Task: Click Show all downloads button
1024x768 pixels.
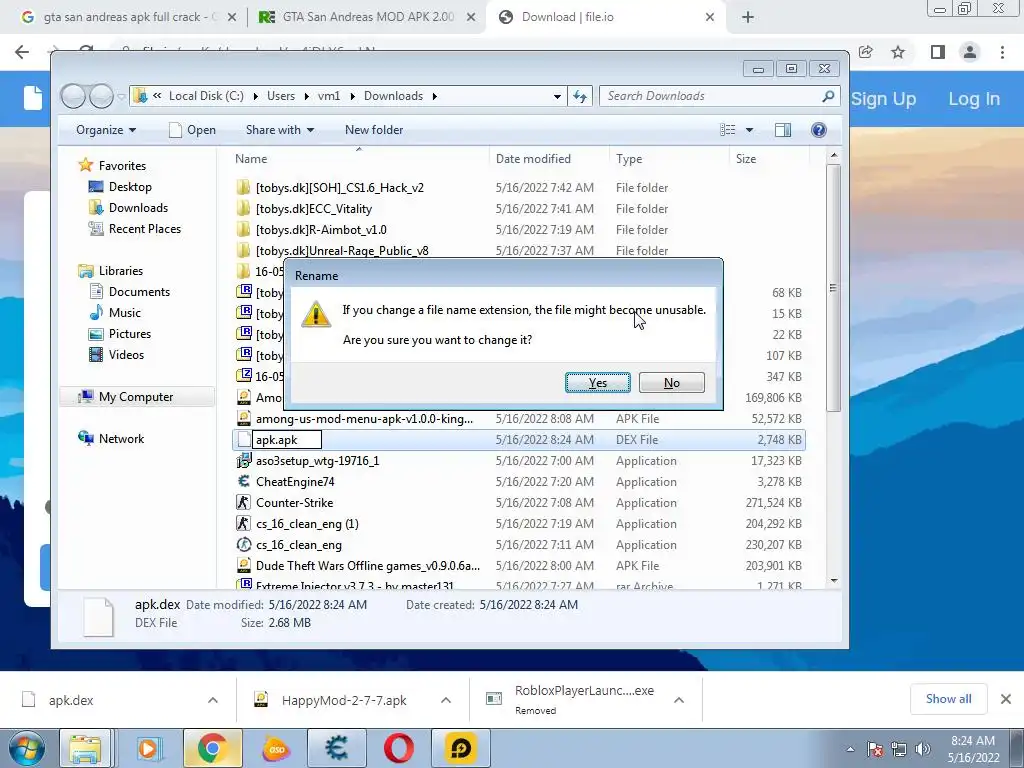Action: coord(948,699)
